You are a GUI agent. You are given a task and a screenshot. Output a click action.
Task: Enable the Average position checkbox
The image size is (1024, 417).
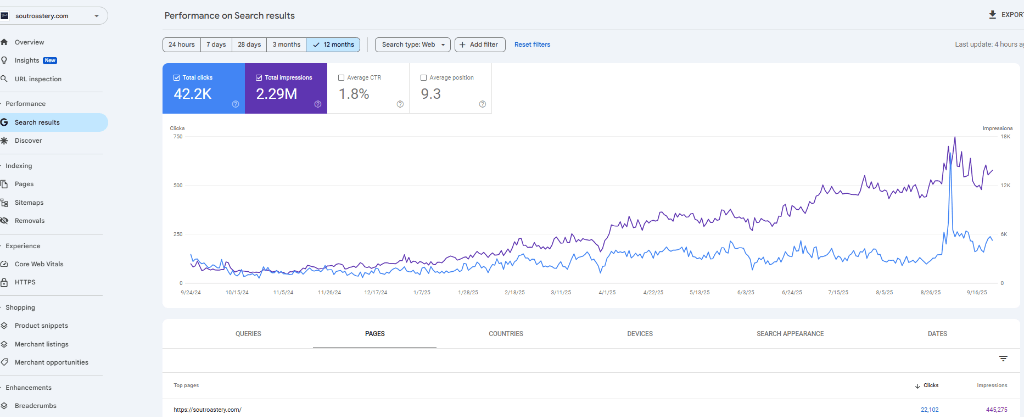tap(424, 77)
